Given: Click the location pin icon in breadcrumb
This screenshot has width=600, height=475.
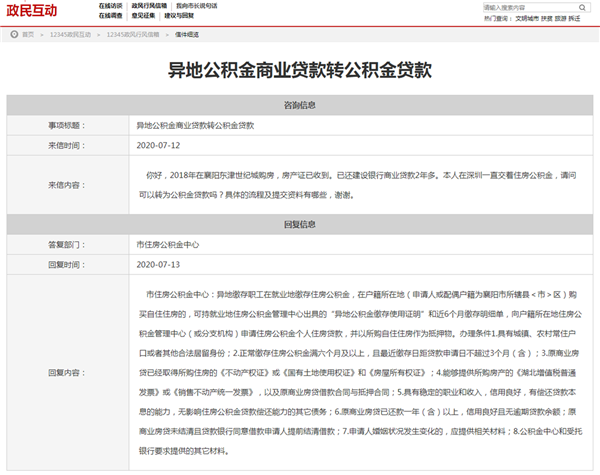Looking at the screenshot, I should click(14, 34).
